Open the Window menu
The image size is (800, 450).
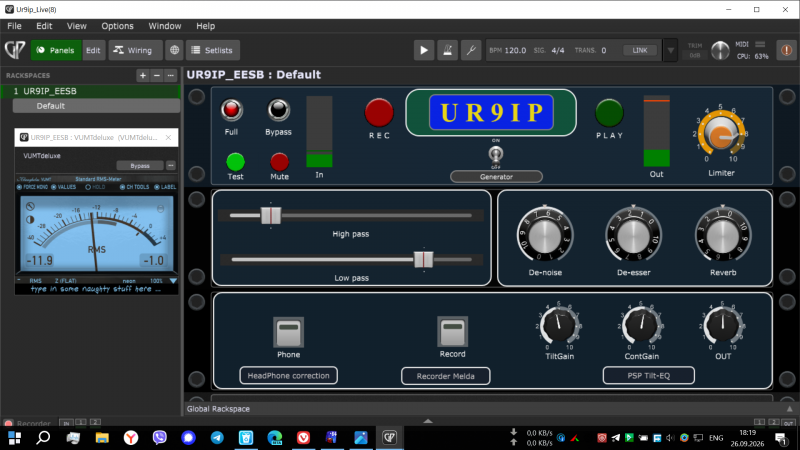pyautogui.click(x=164, y=26)
